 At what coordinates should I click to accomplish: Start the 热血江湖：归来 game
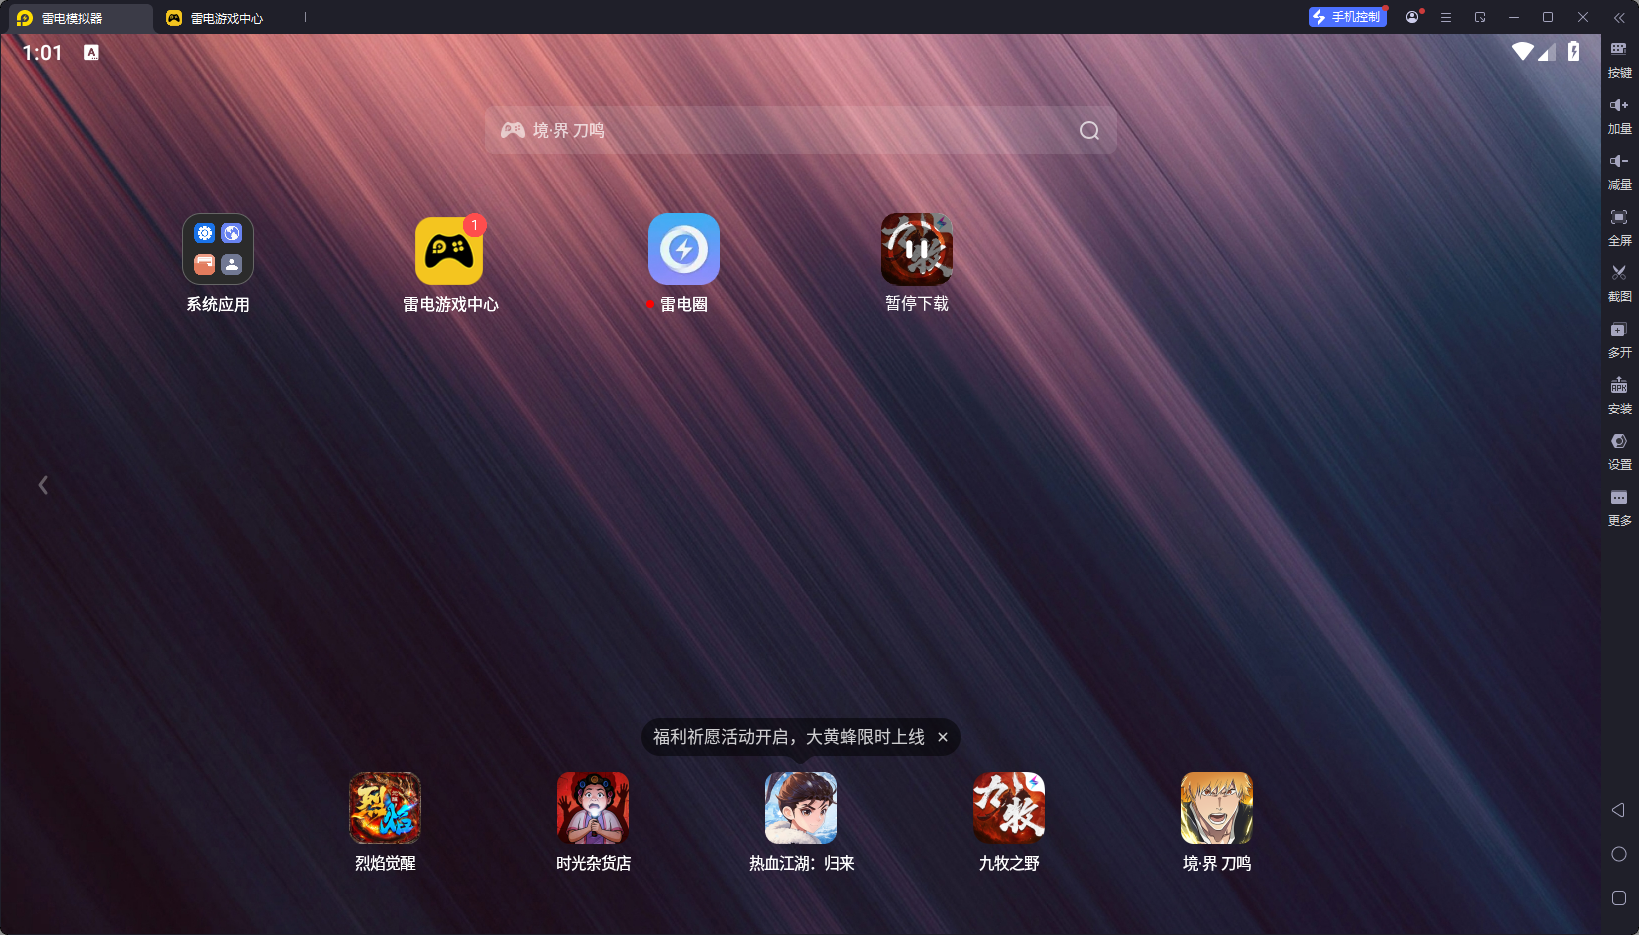(801, 808)
